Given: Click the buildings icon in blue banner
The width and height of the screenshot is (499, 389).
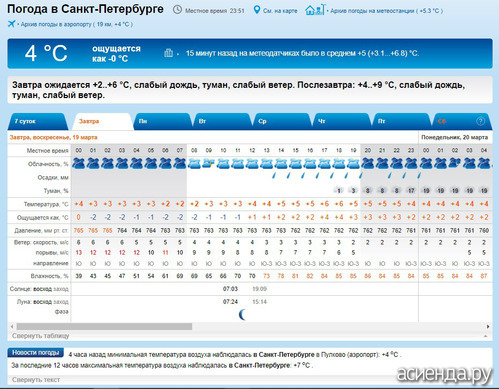Looking at the screenshot, I should coord(168,53).
